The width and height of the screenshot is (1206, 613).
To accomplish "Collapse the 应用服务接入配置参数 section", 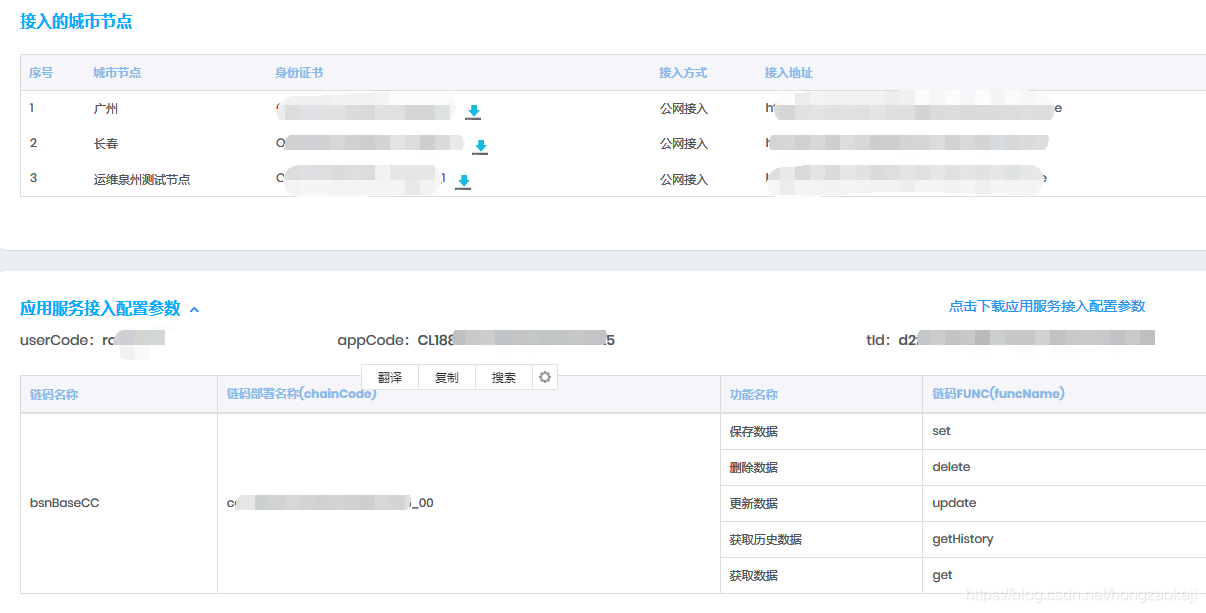I will pos(194,309).
